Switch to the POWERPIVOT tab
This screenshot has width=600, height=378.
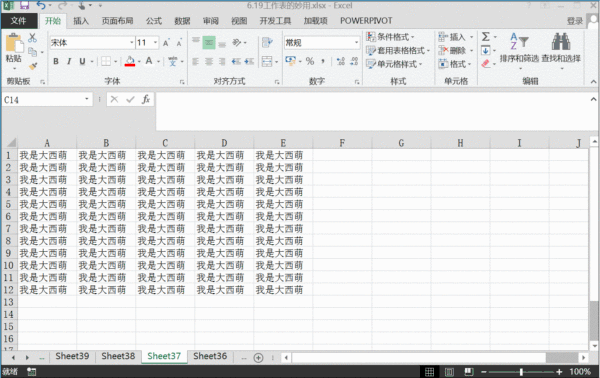click(x=366, y=21)
